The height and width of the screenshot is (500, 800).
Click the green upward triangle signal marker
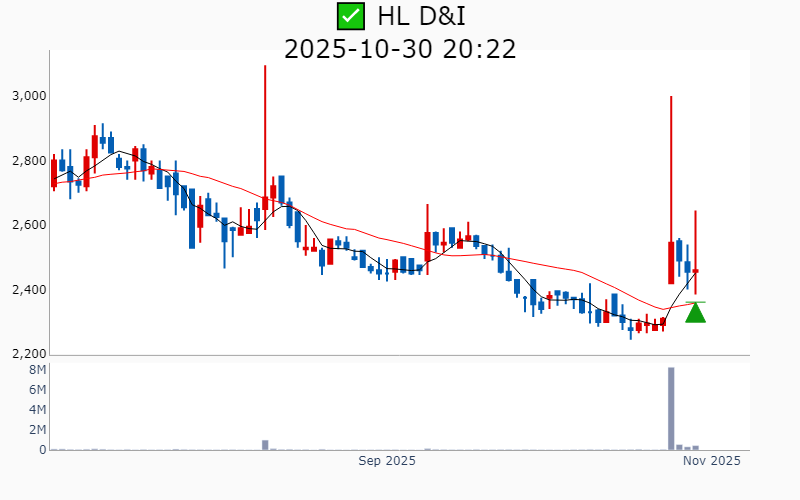click(x=695, y=313)
